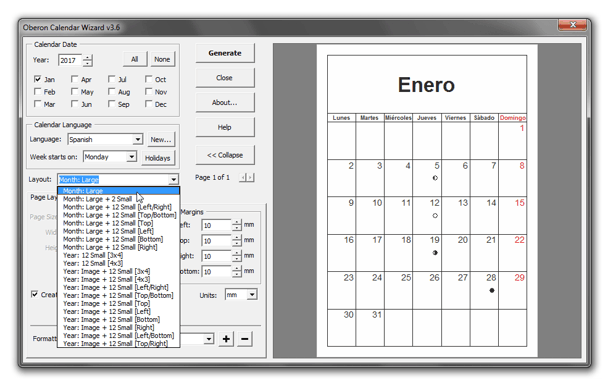Open the Week starts on dropdown
This screenshot has width=606, height=390.
[x=132, y=157]
